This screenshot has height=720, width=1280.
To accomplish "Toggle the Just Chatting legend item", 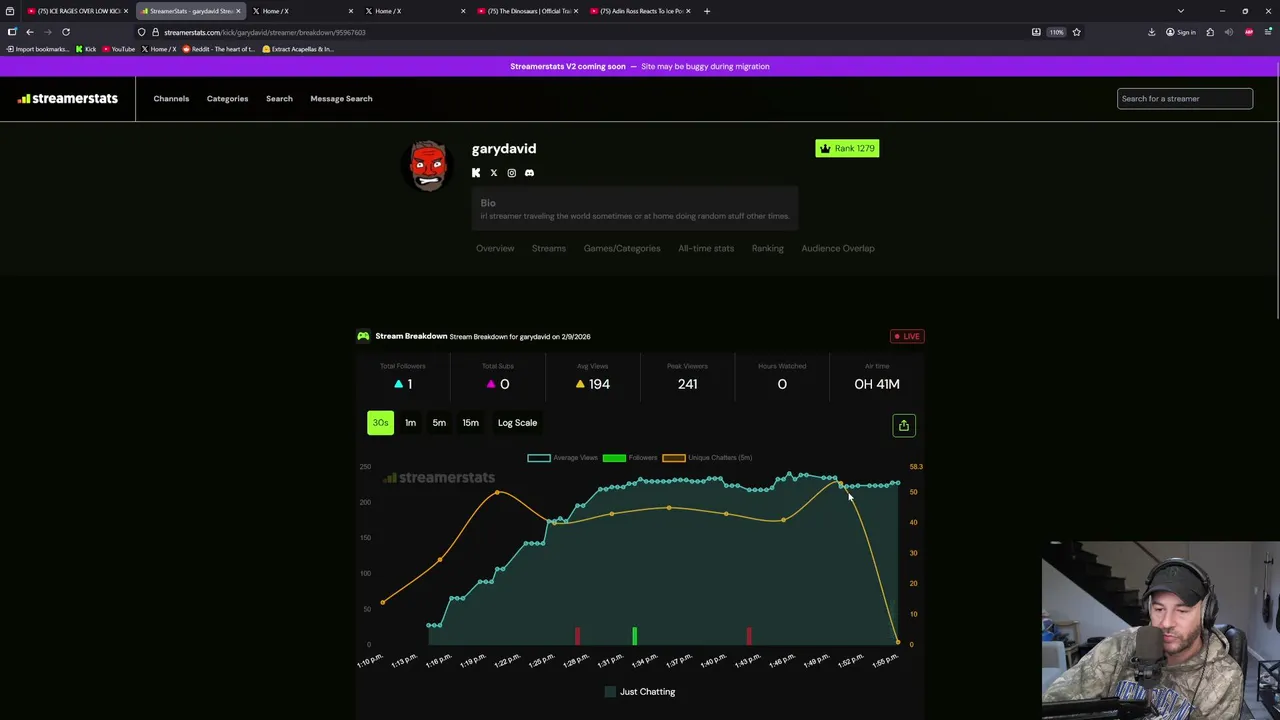I will tap(640, 692).
